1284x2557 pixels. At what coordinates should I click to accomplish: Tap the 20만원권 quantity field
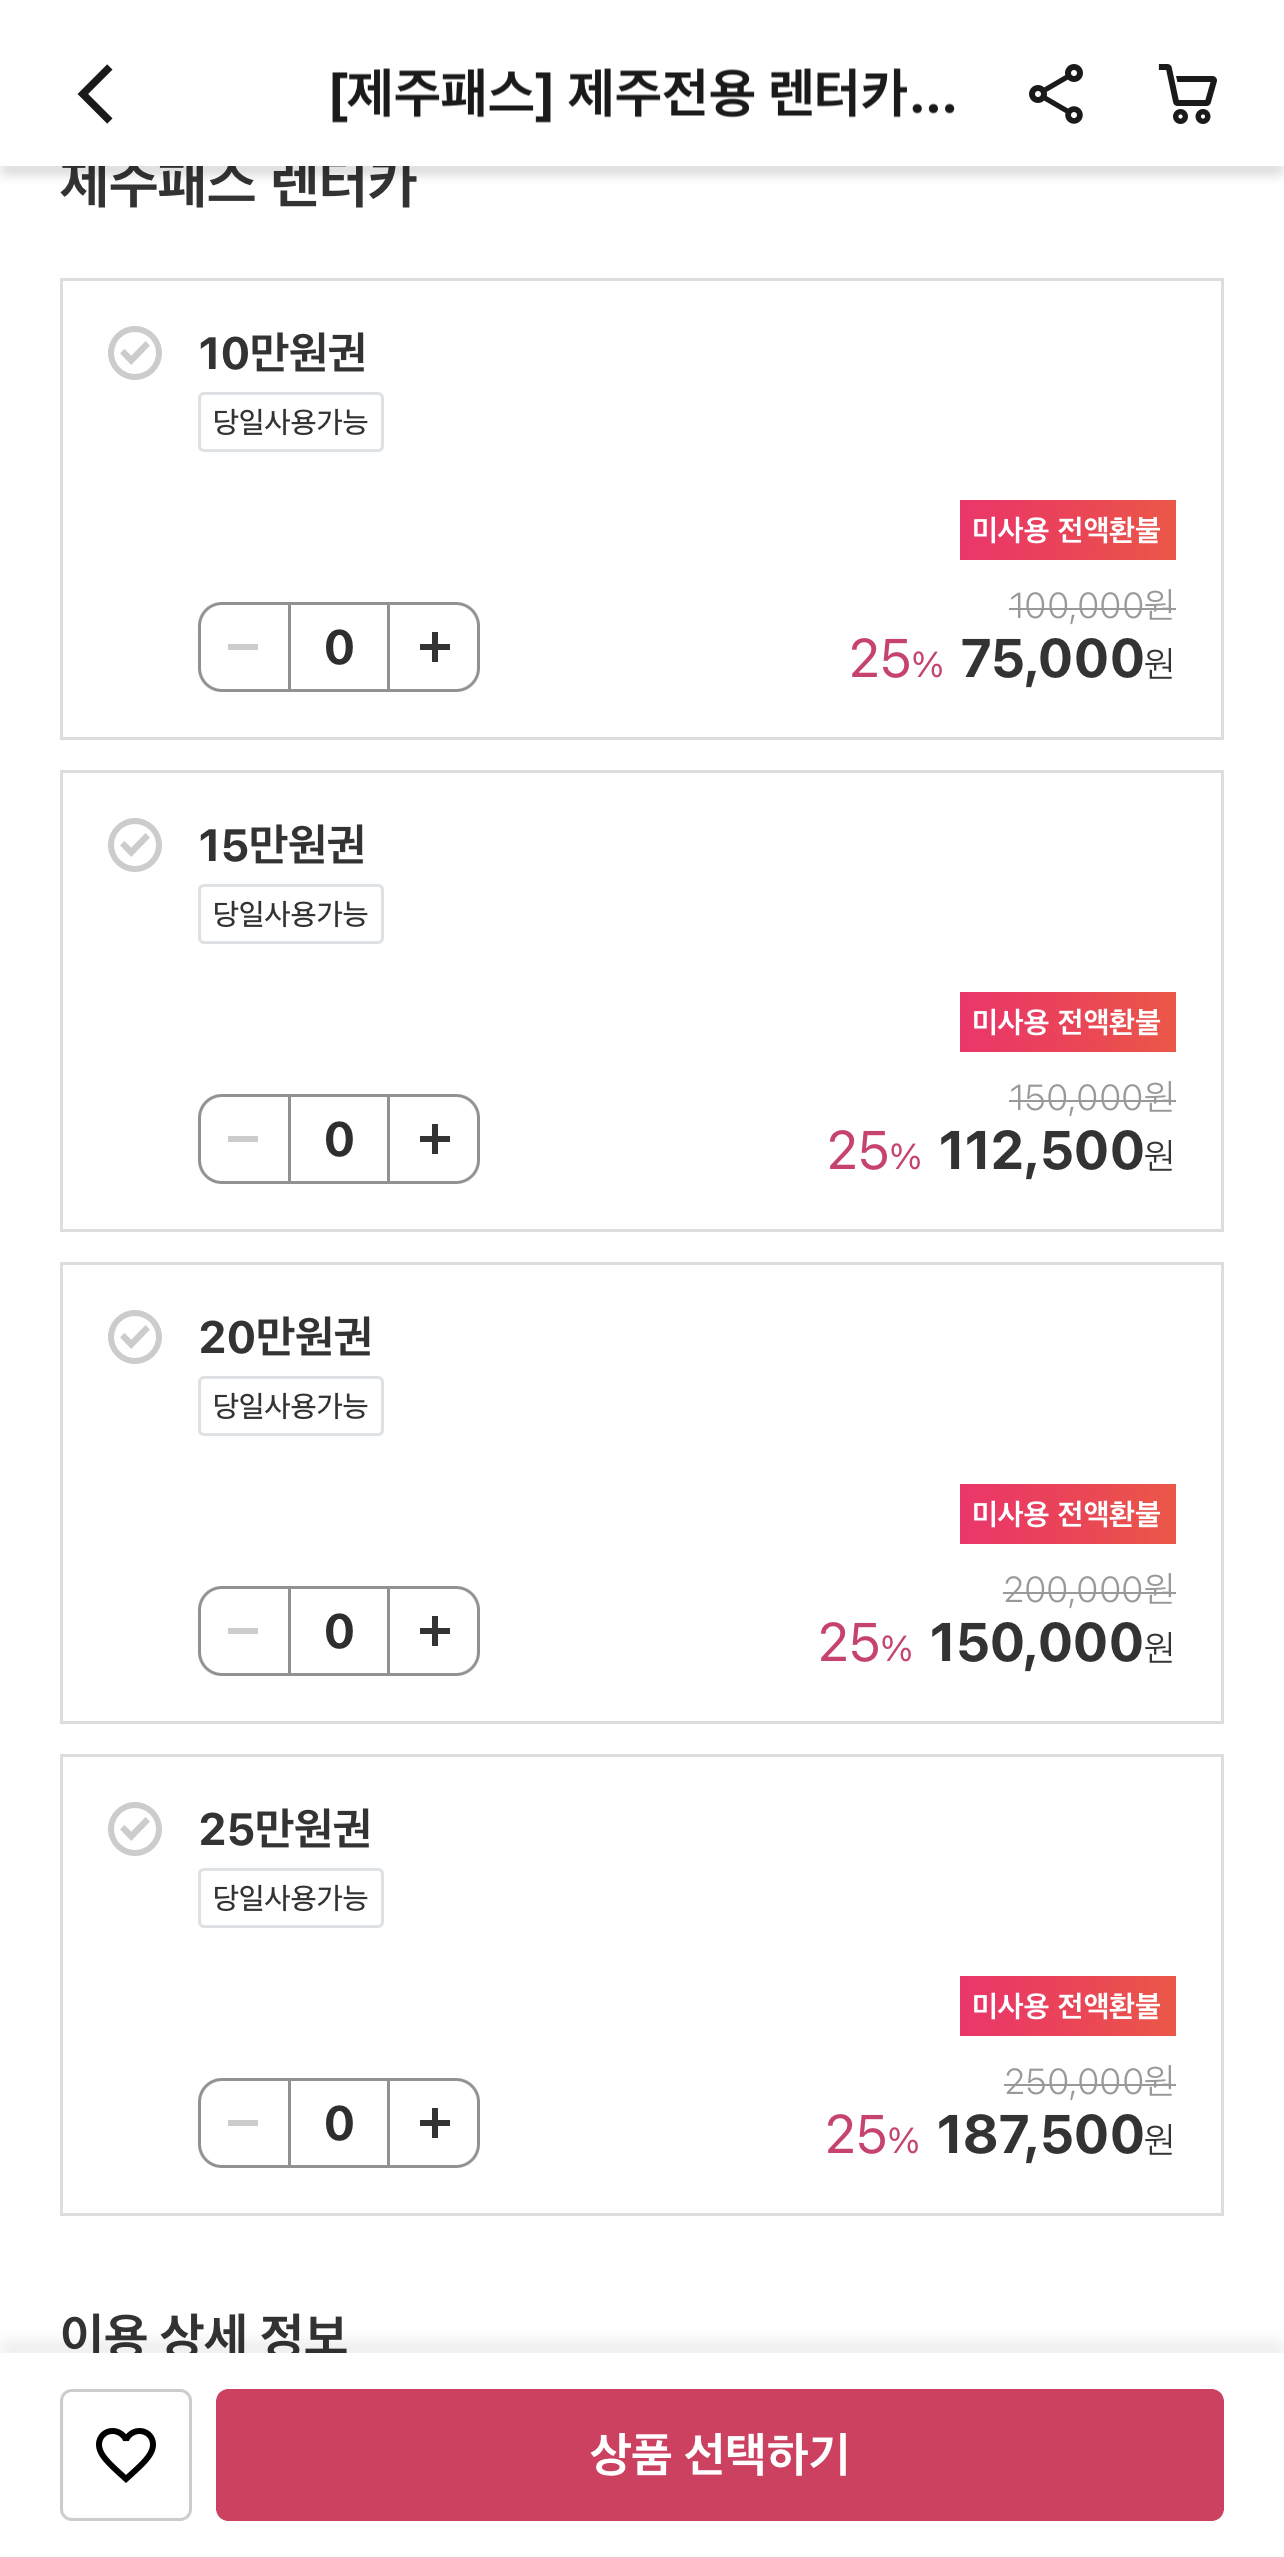pos(339,1631)
